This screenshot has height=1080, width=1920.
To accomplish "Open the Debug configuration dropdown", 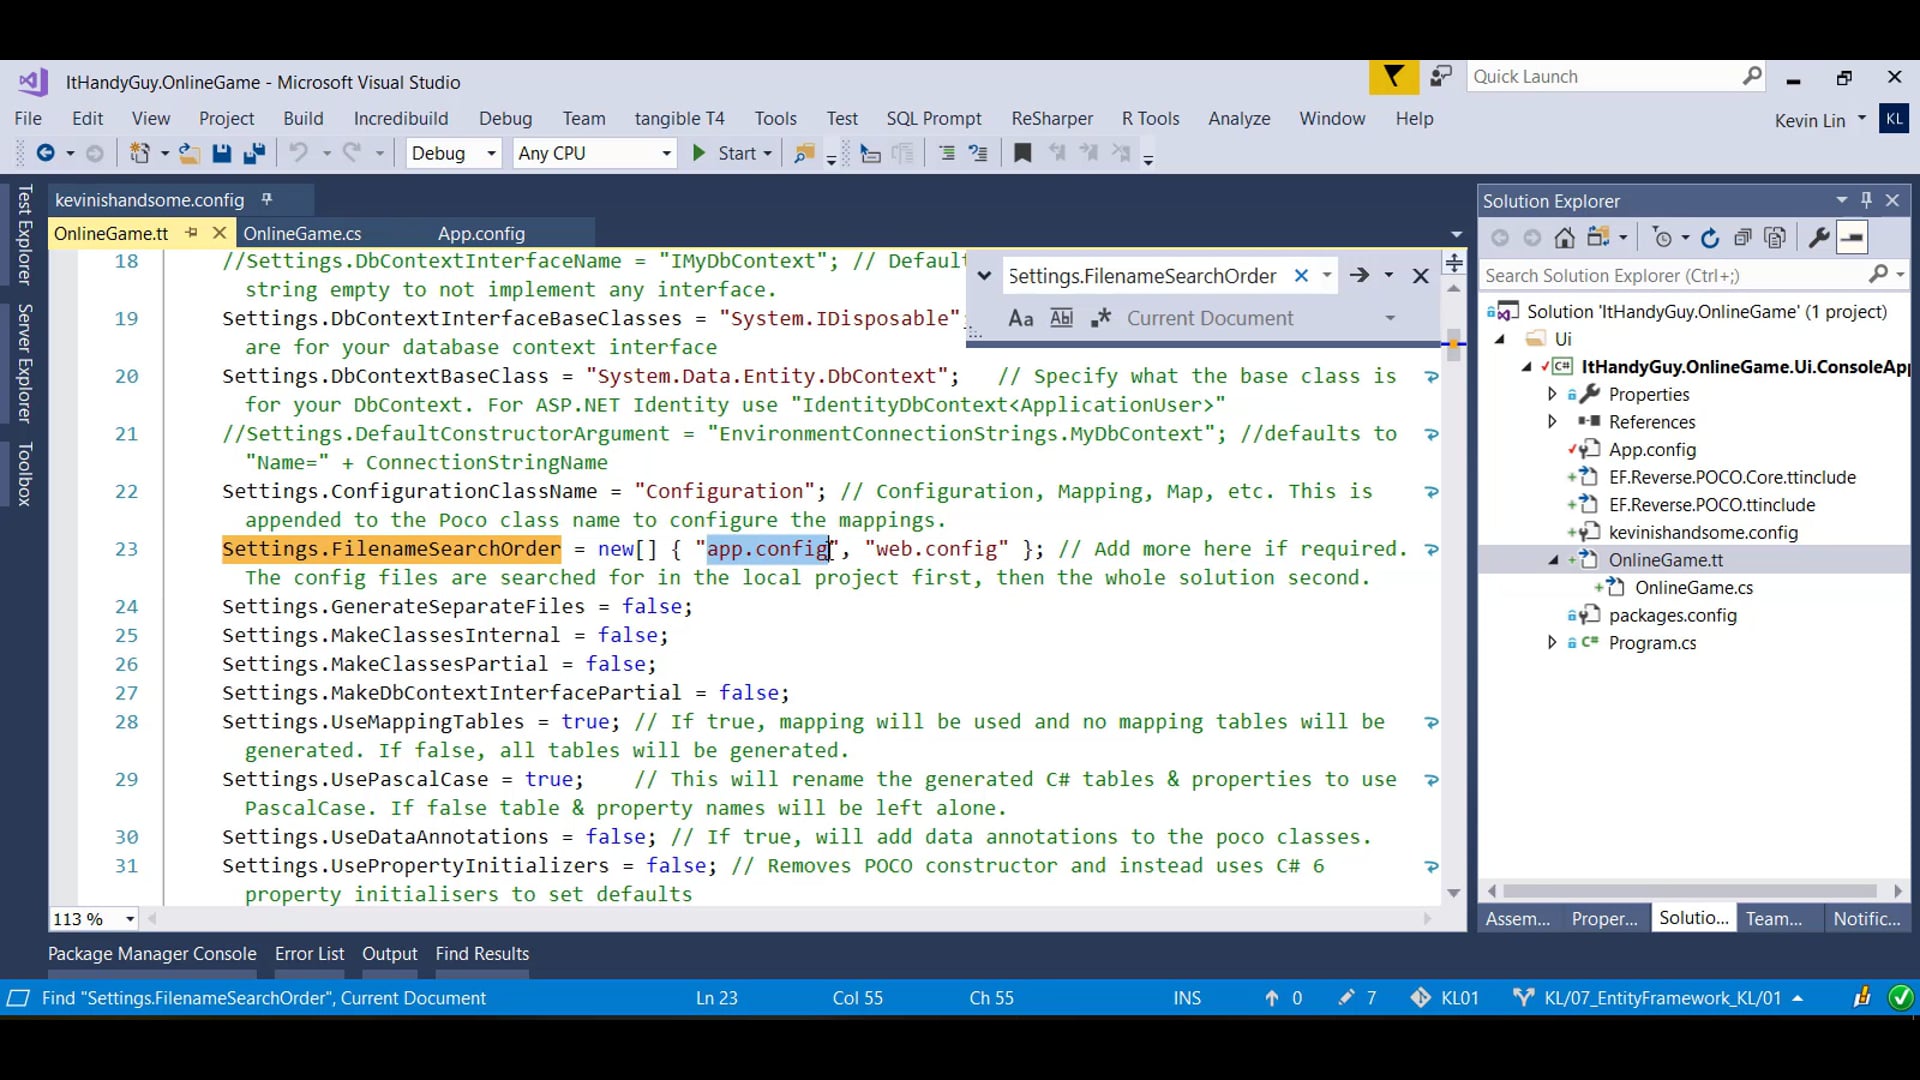I will coord(491,153).
